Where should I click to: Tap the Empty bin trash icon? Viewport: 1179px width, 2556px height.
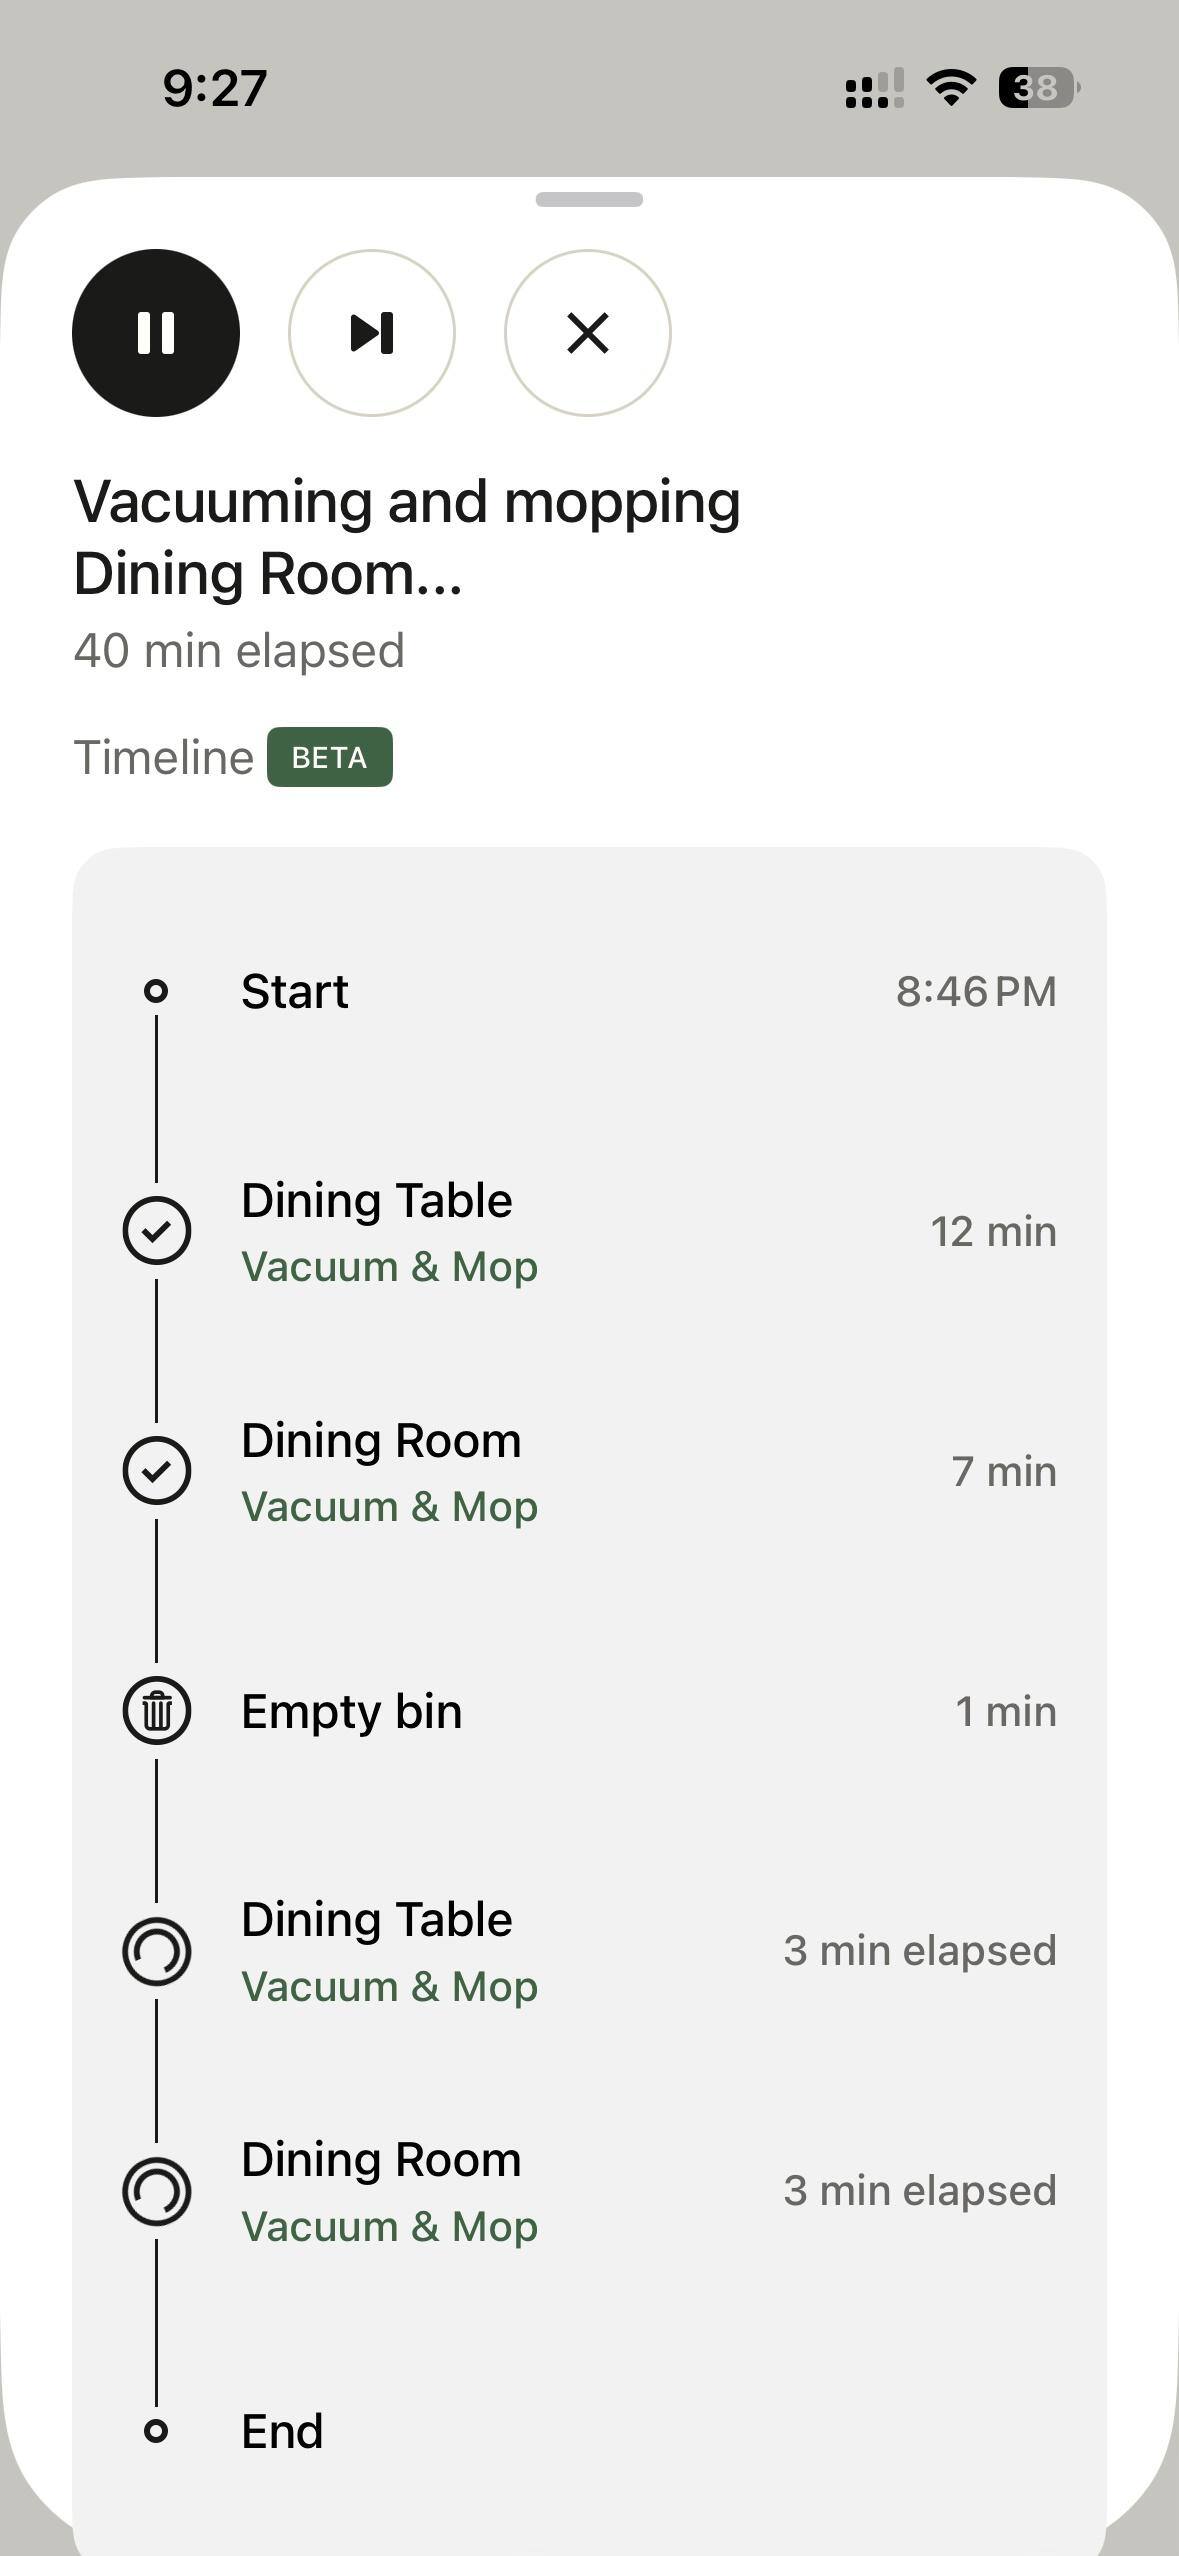click(x=157, y=1711)
